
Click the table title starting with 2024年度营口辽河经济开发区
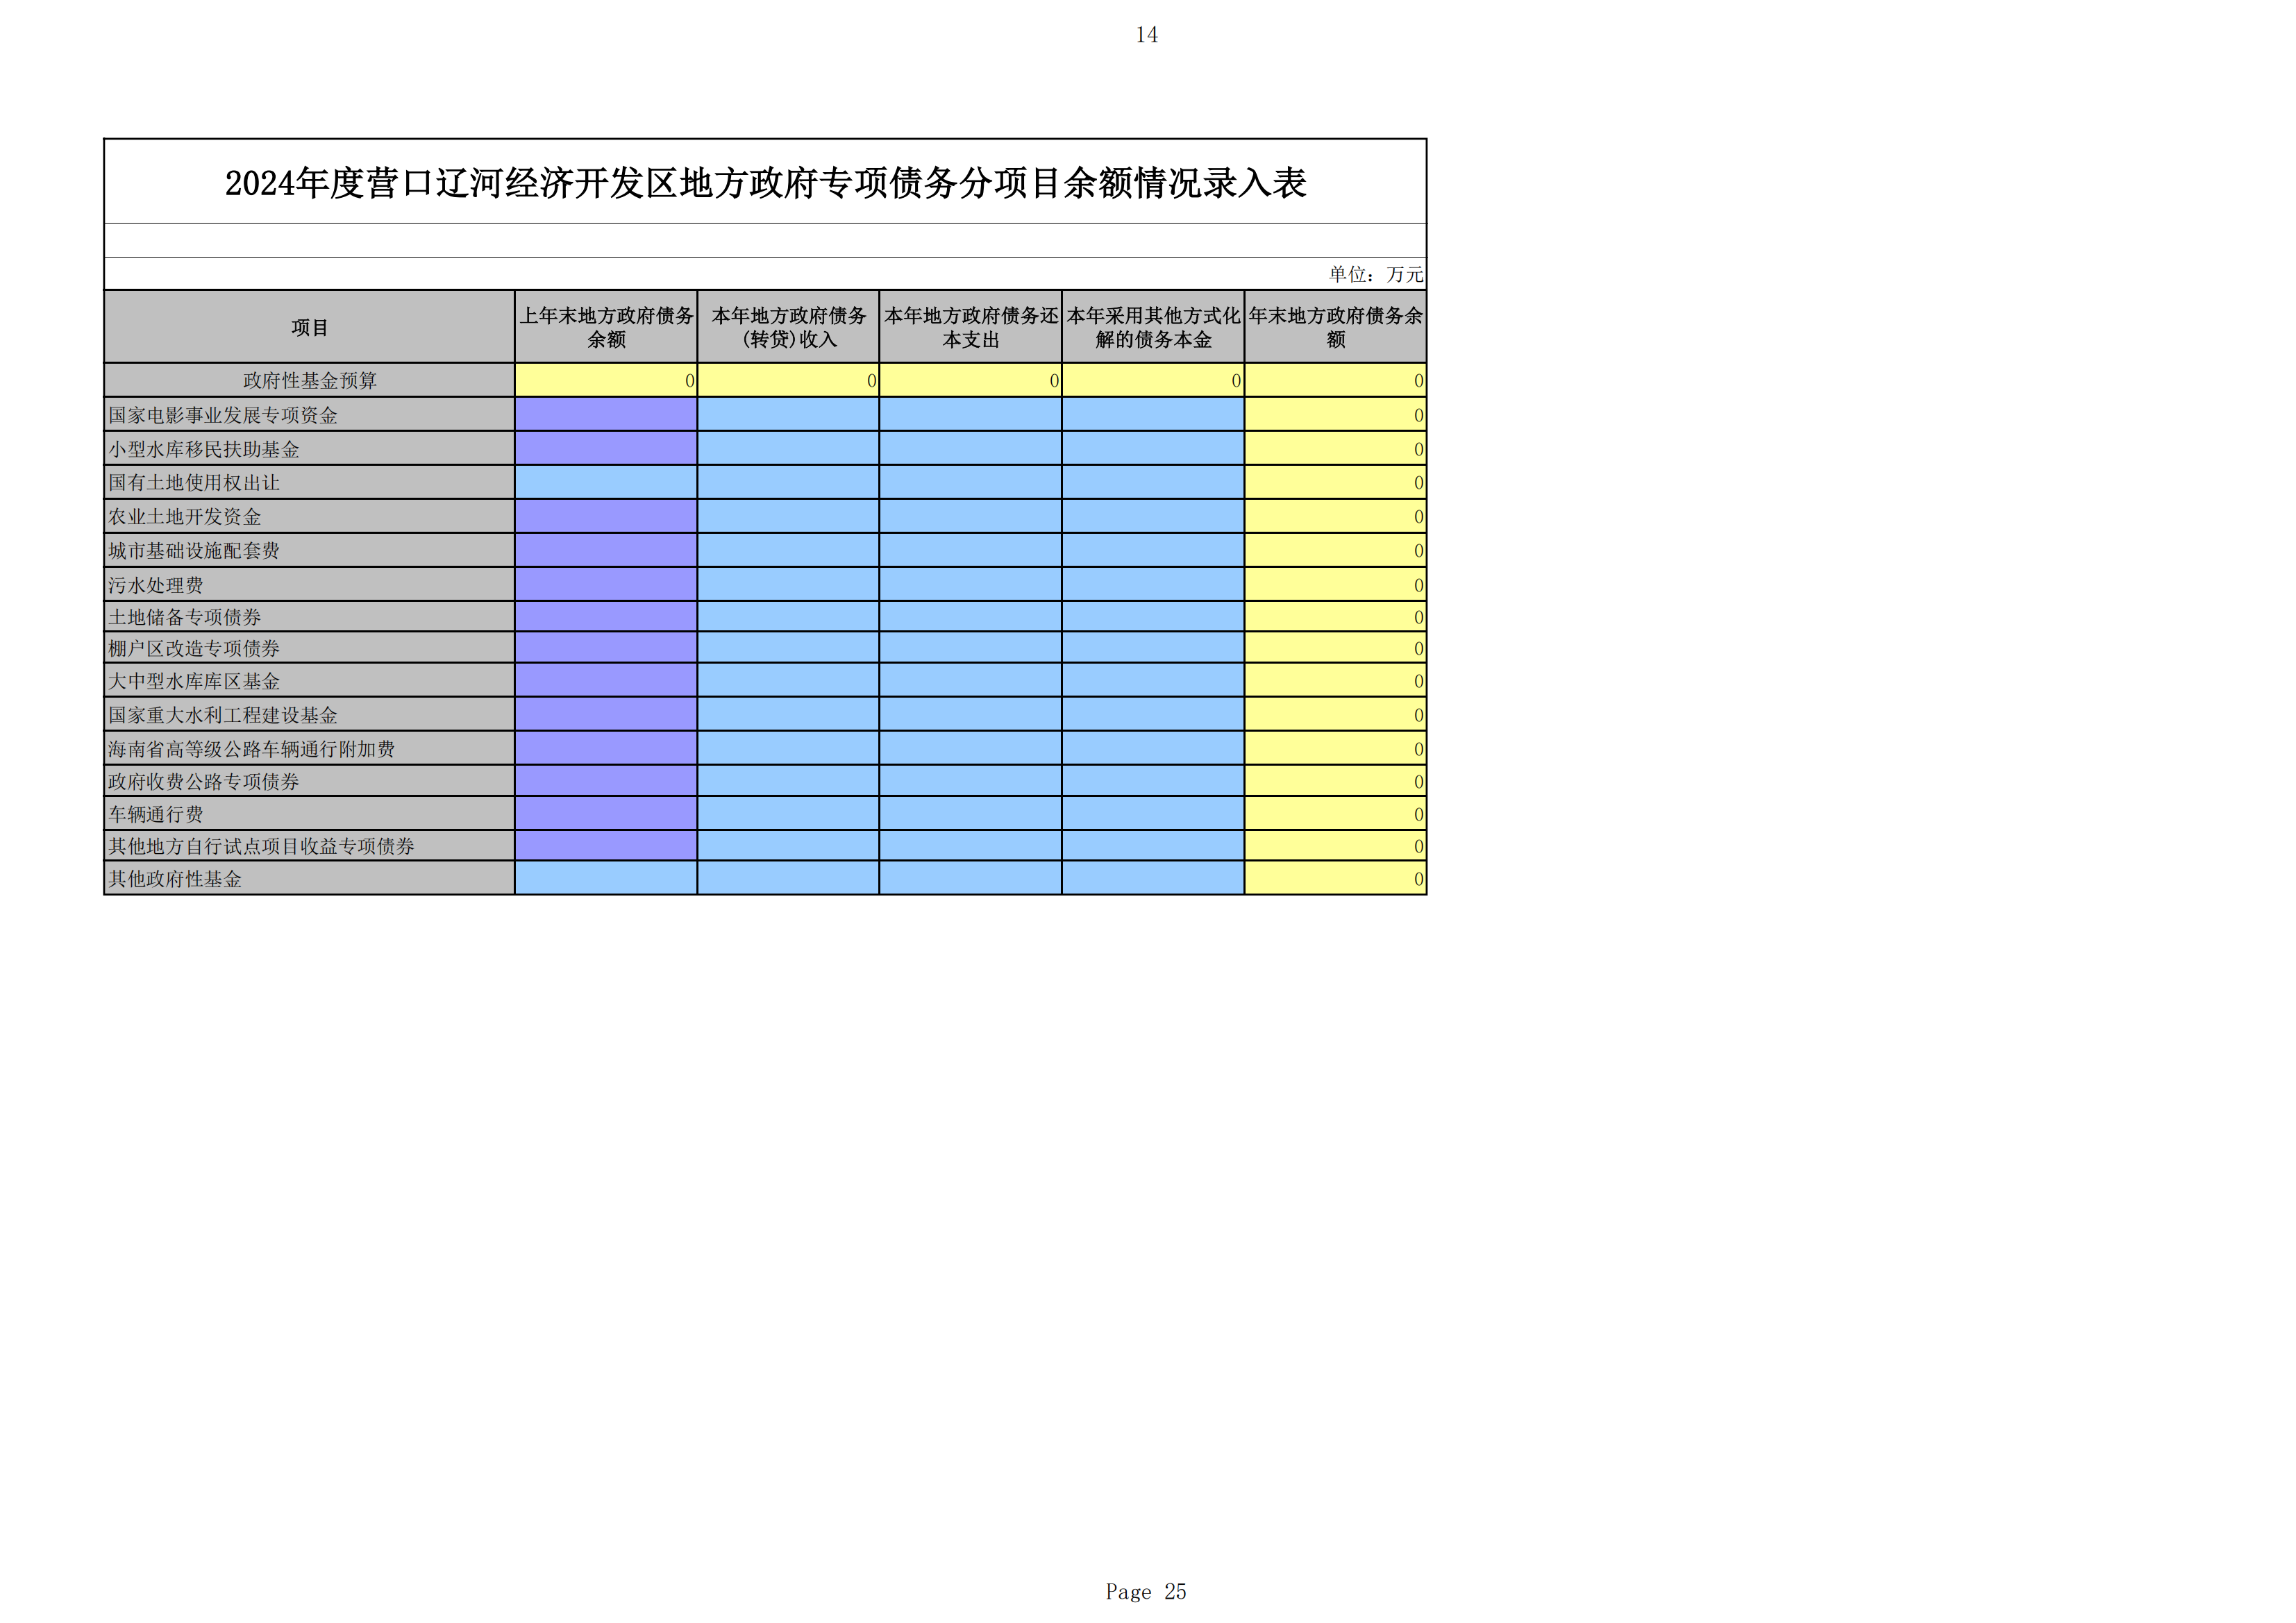tap(765, 183)
